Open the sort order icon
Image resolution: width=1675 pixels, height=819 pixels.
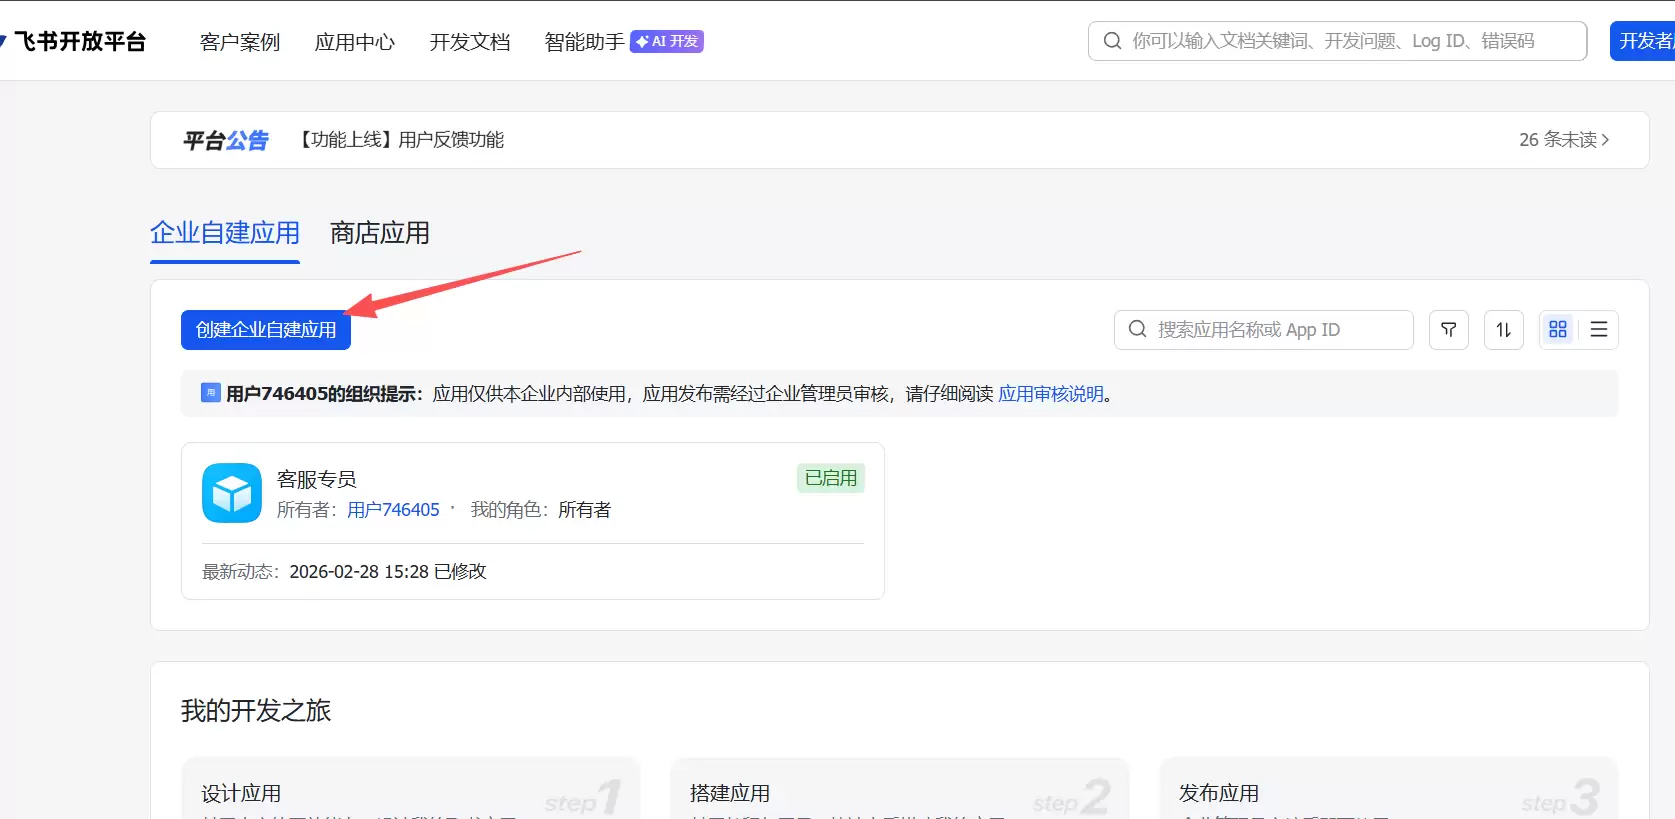coord(1503,330)
